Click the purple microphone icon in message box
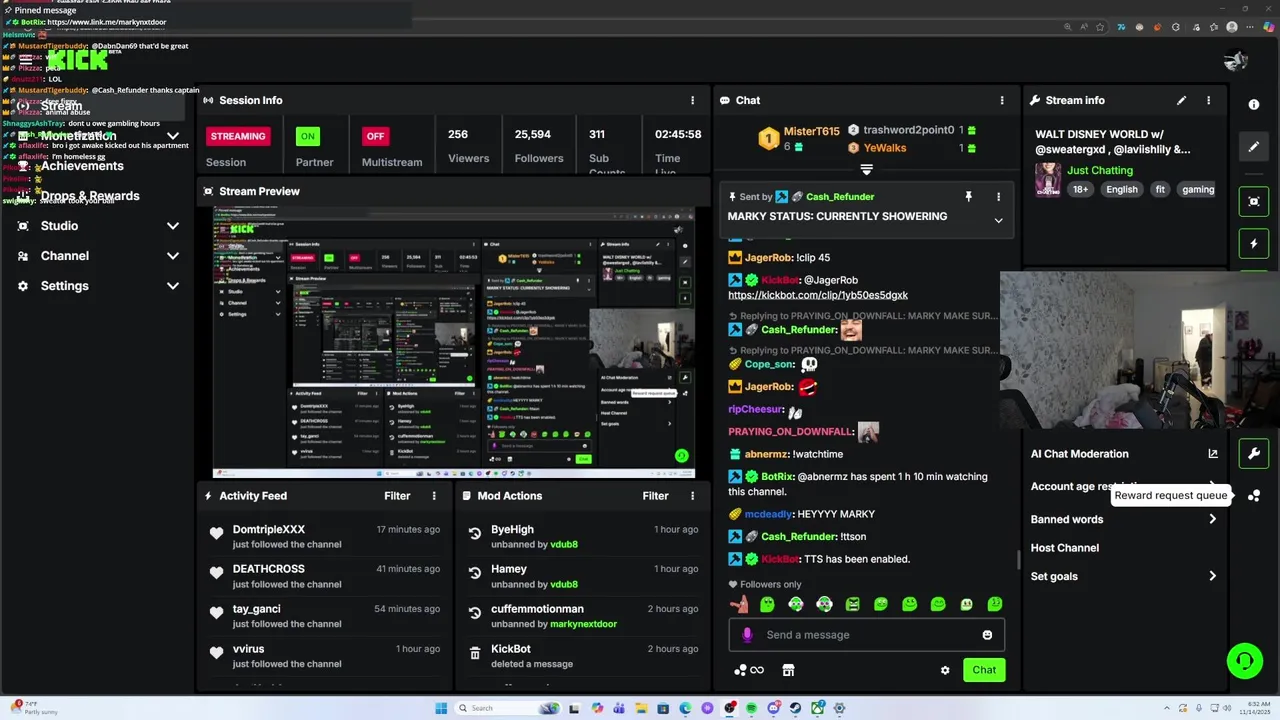 [747, 635]
